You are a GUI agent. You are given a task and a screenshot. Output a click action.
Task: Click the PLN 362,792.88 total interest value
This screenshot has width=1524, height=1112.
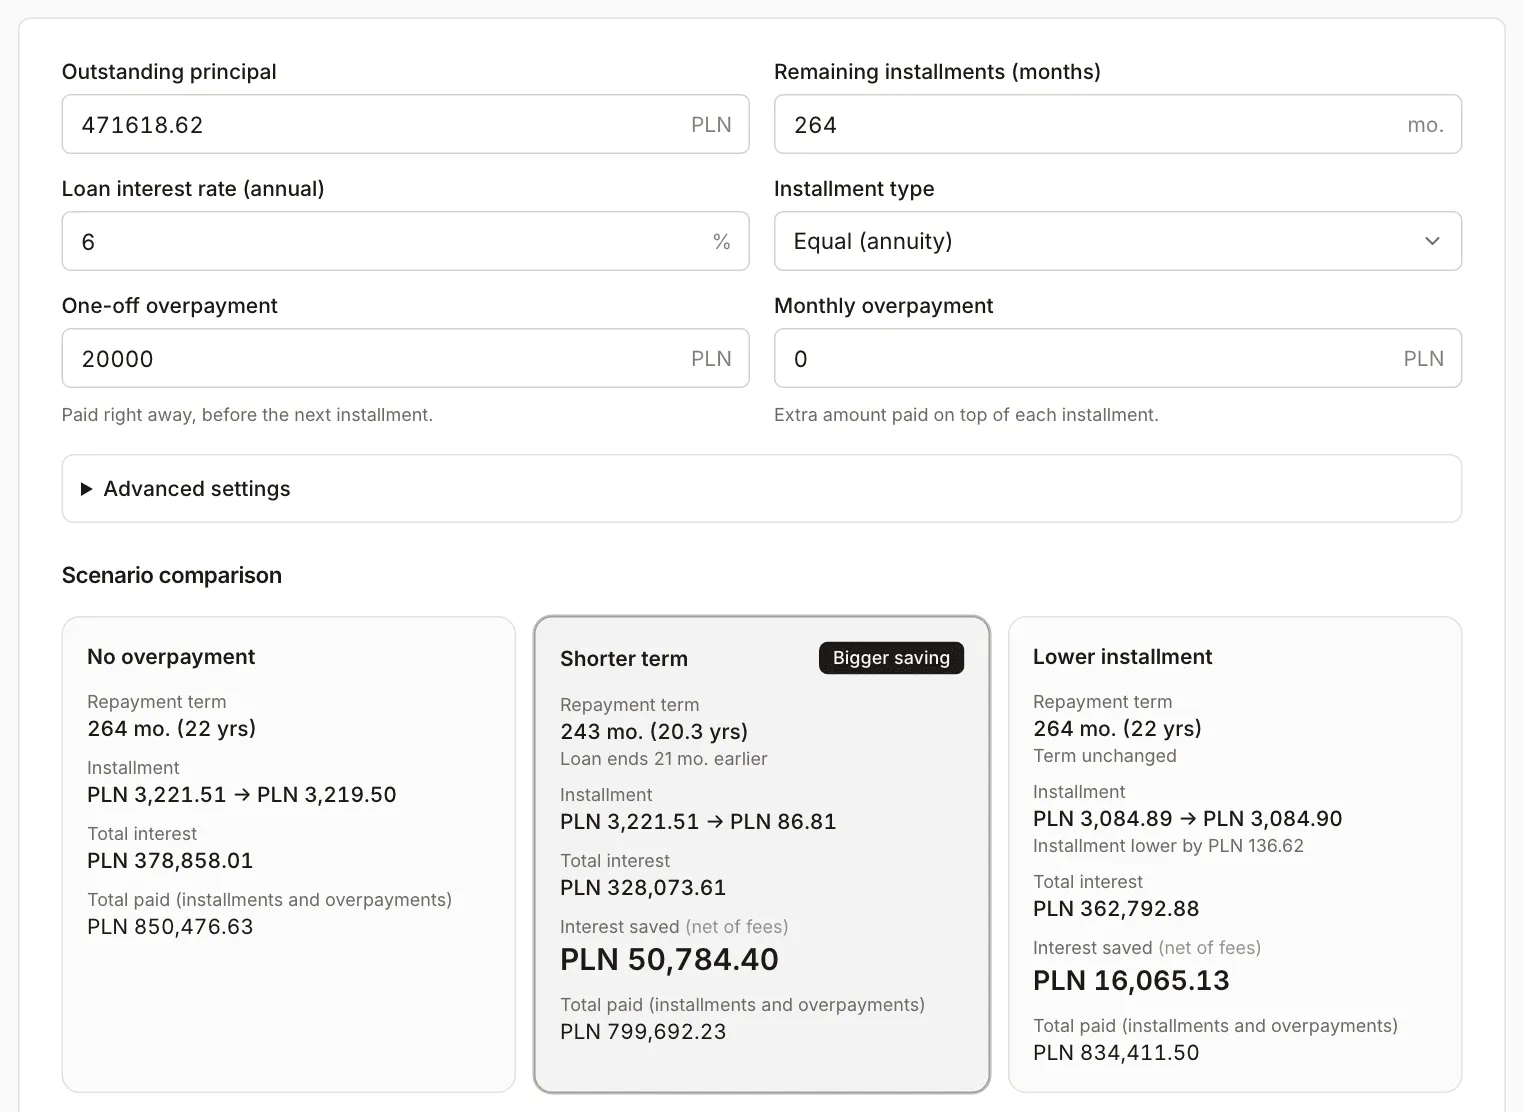pos(1116,909)
